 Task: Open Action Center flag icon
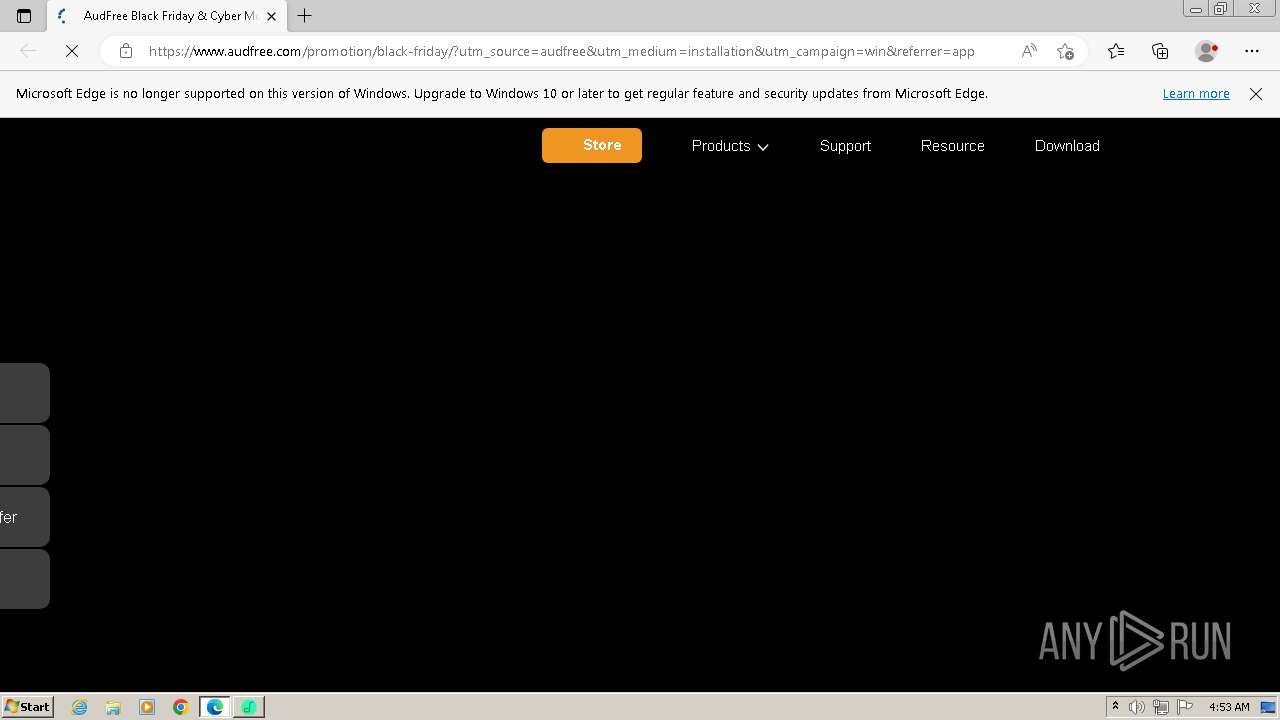(1185, 707)
